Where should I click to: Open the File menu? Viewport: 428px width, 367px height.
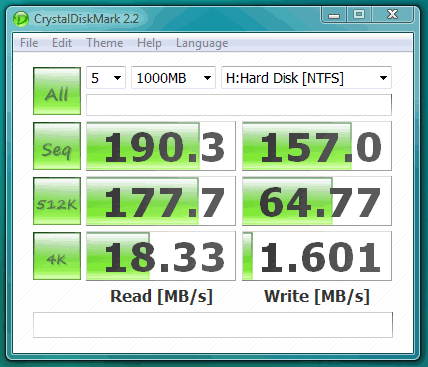point(29,43)
